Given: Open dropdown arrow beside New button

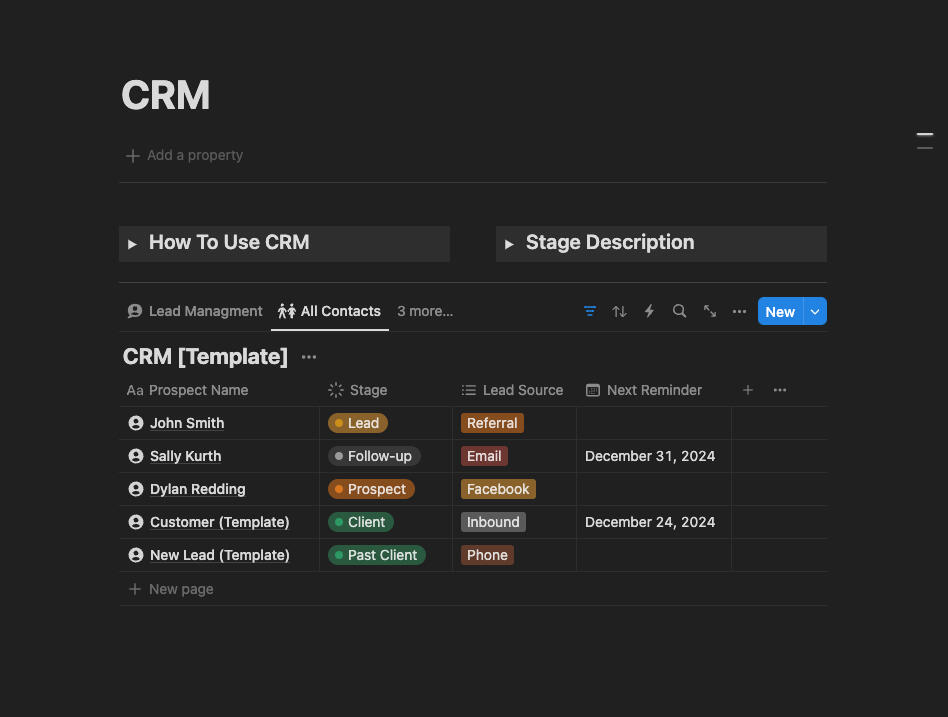Looking at the screenshot, I should click(x=815, y=311).
